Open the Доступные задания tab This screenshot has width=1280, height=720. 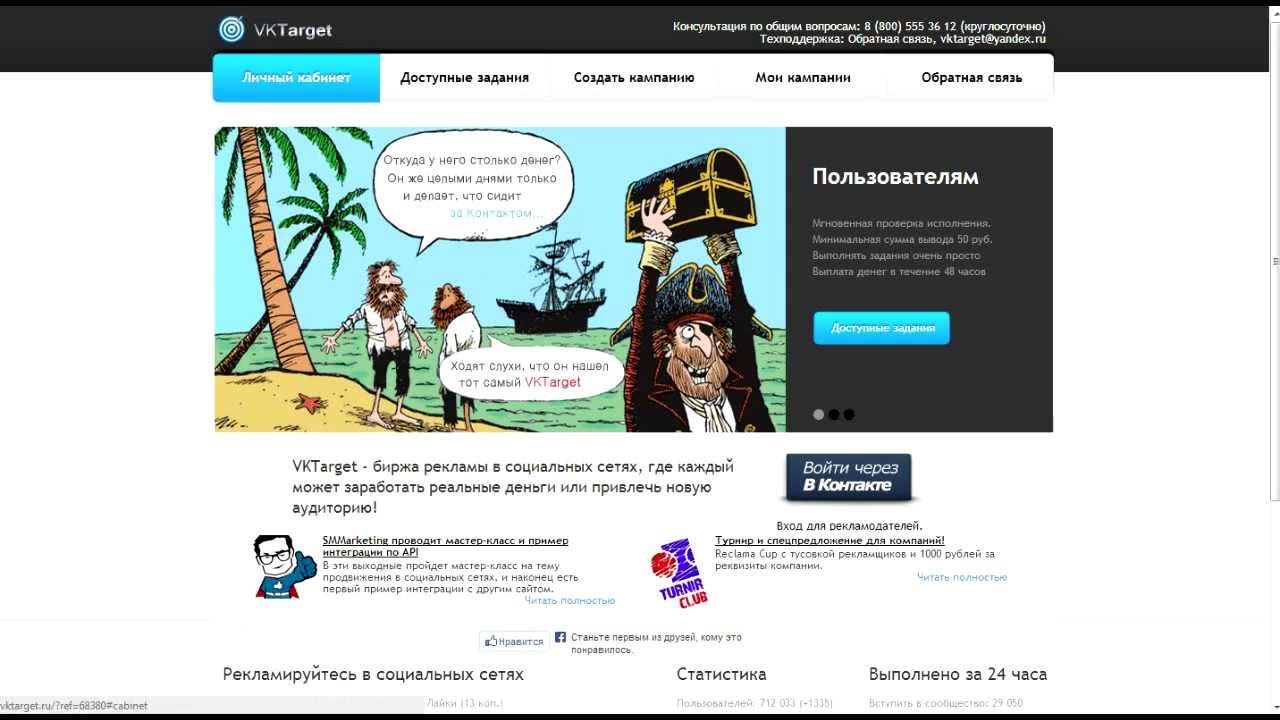tap(465, 78)
